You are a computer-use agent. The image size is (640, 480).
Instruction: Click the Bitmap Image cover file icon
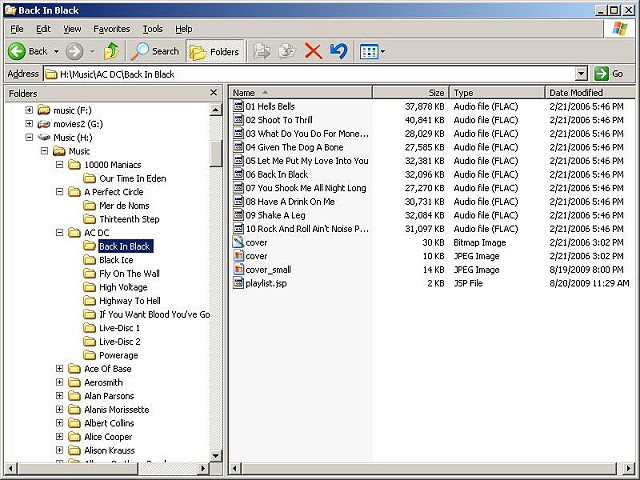coord(238,242)
